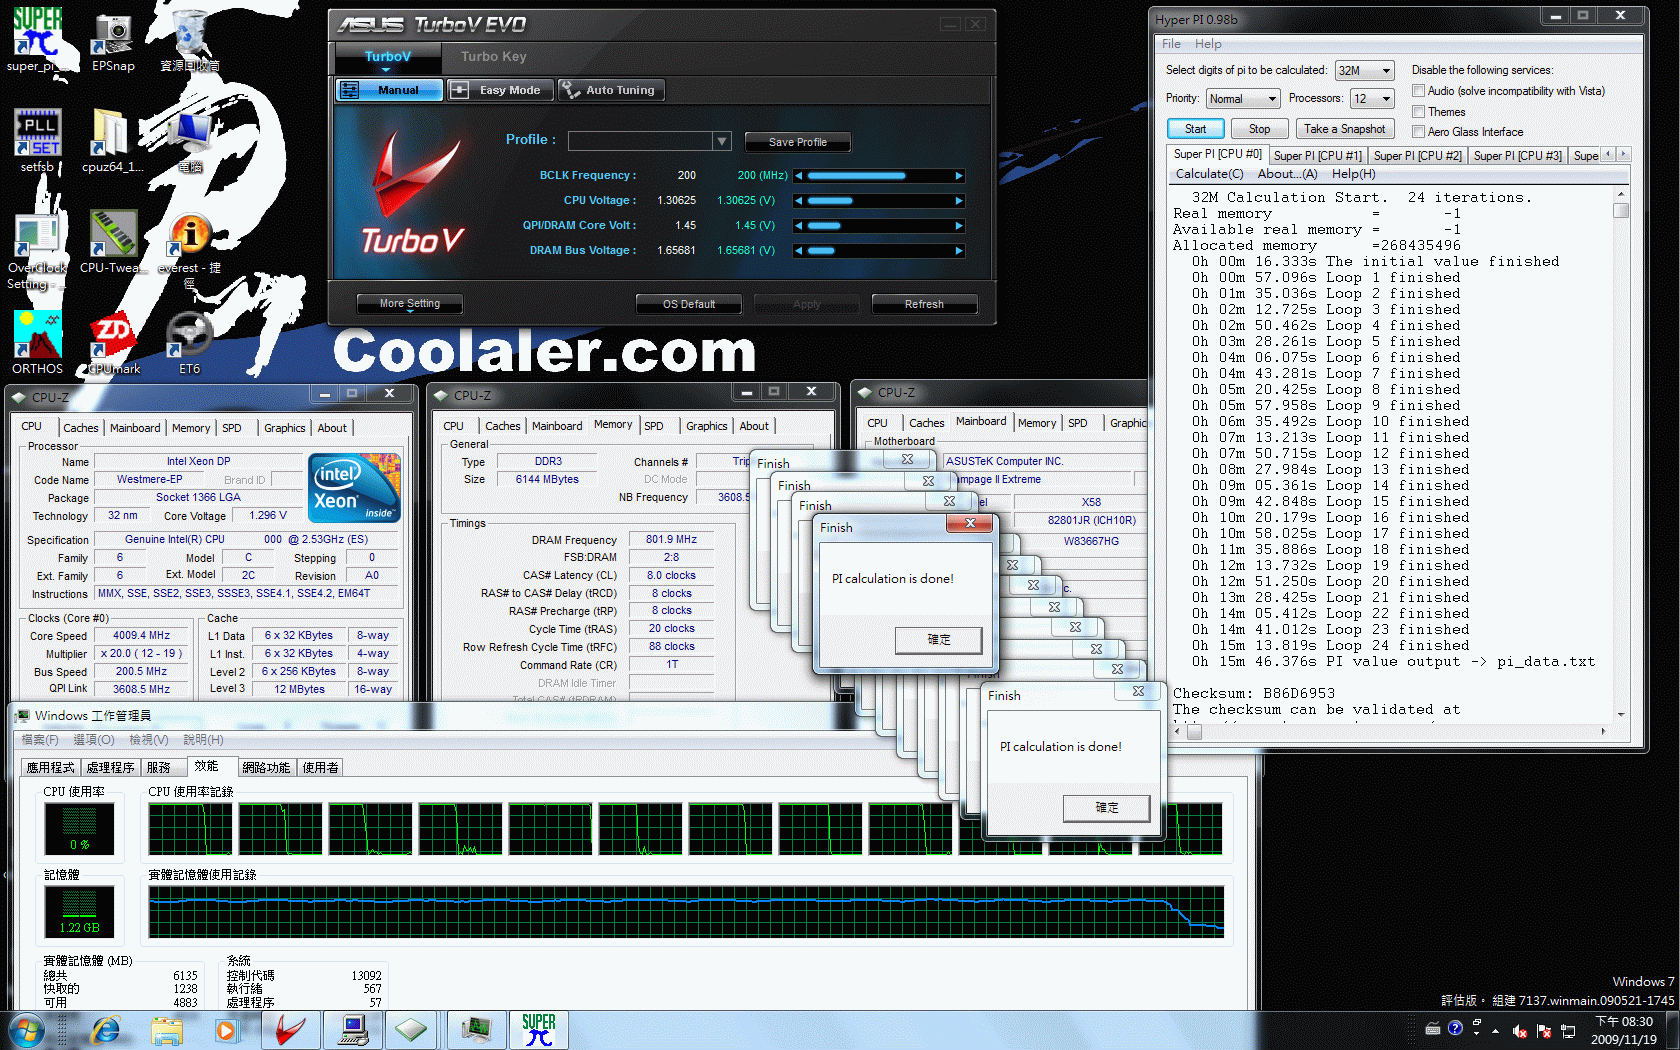Switch to TurboV taskbar button
1680x1050 pixels.
point(291,1030)
